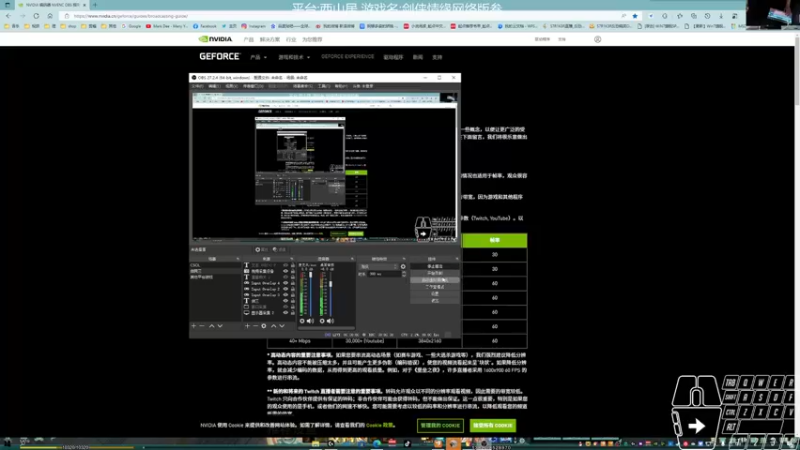Open OBS 文件 menu

[x=197, y=86]
